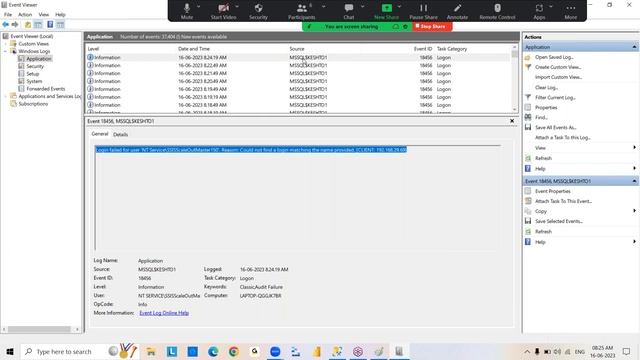Open File Explorer from taskbar
The height and width of the screenshot is (360, 640).
pos(151,351)
